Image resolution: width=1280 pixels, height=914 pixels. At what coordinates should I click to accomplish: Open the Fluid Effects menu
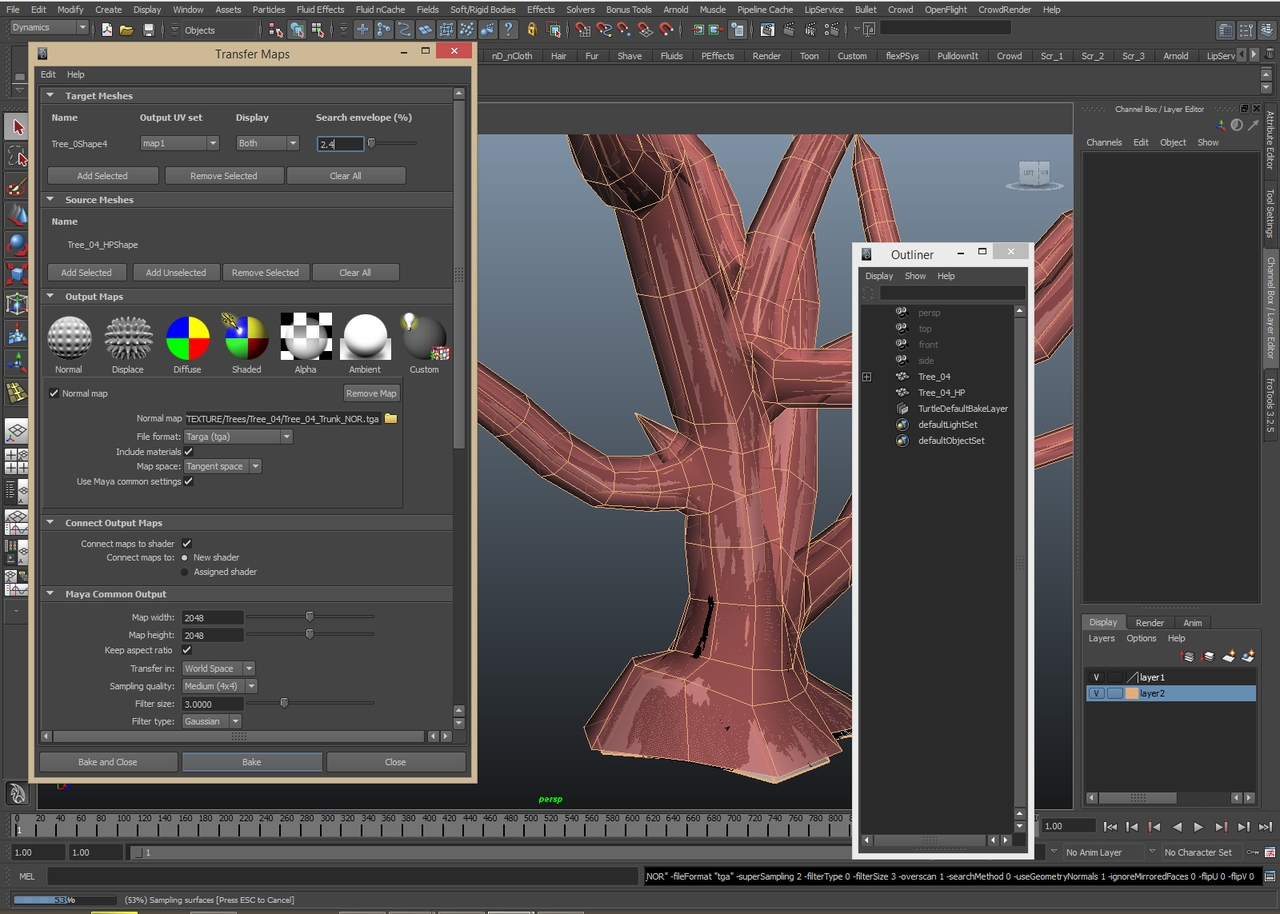coord(320,9)
